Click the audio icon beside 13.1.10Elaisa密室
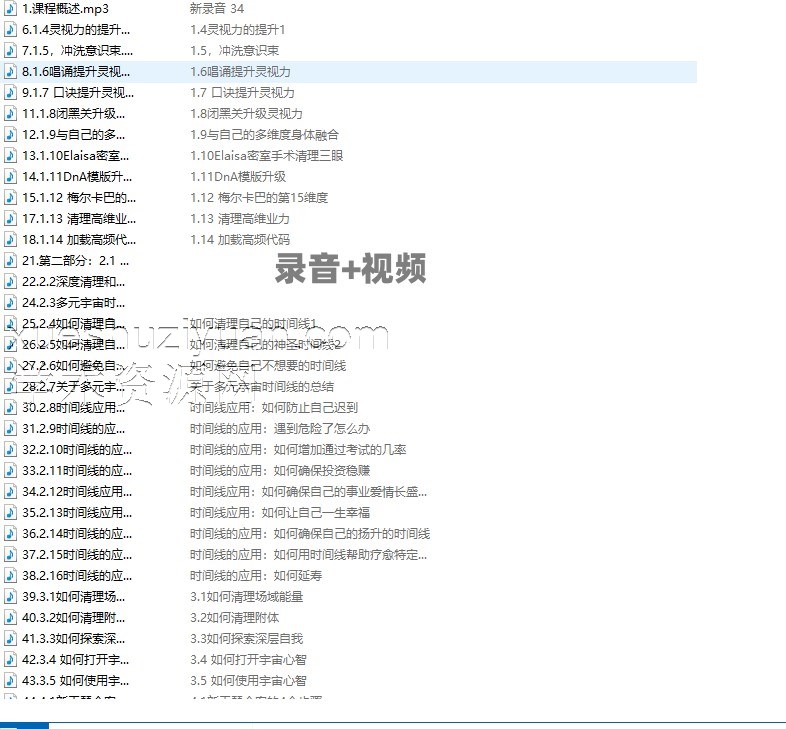 [x=10, y=156]
